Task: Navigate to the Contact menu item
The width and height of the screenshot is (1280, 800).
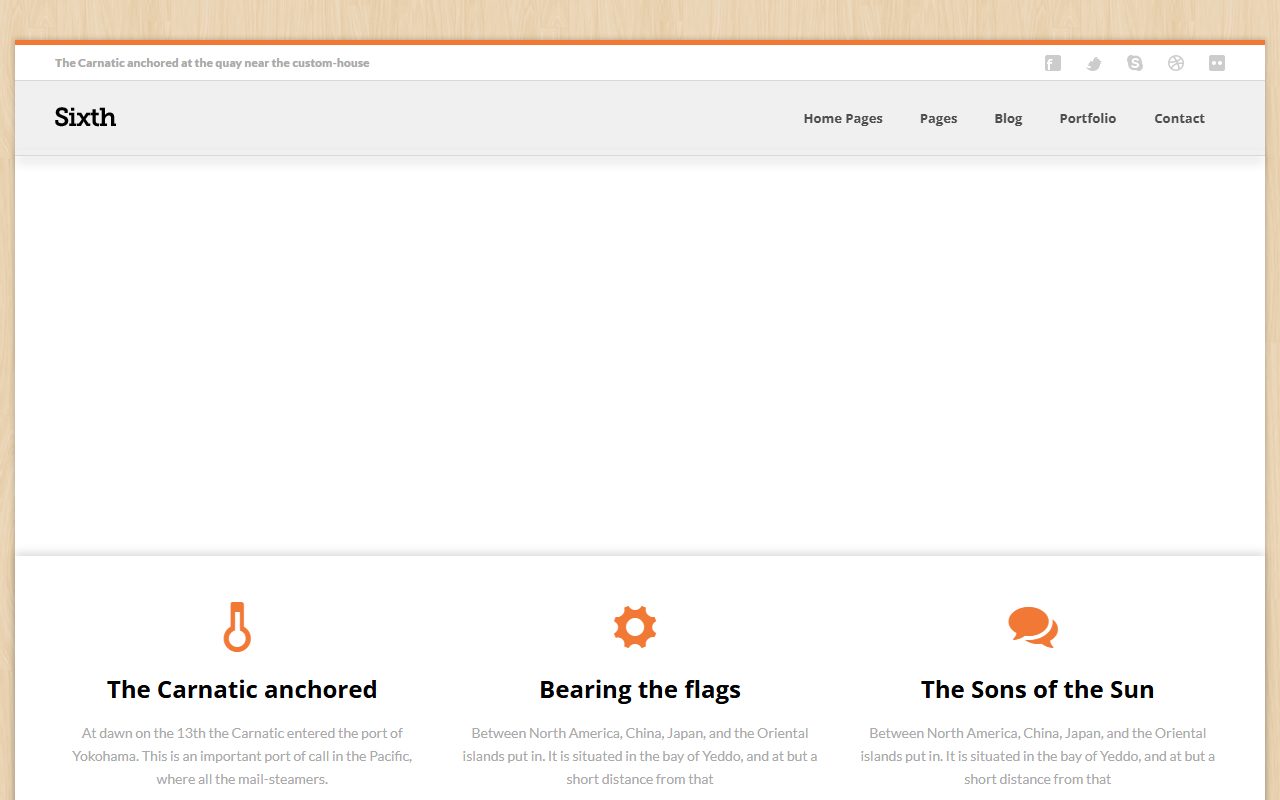Action: [1180, 118]
